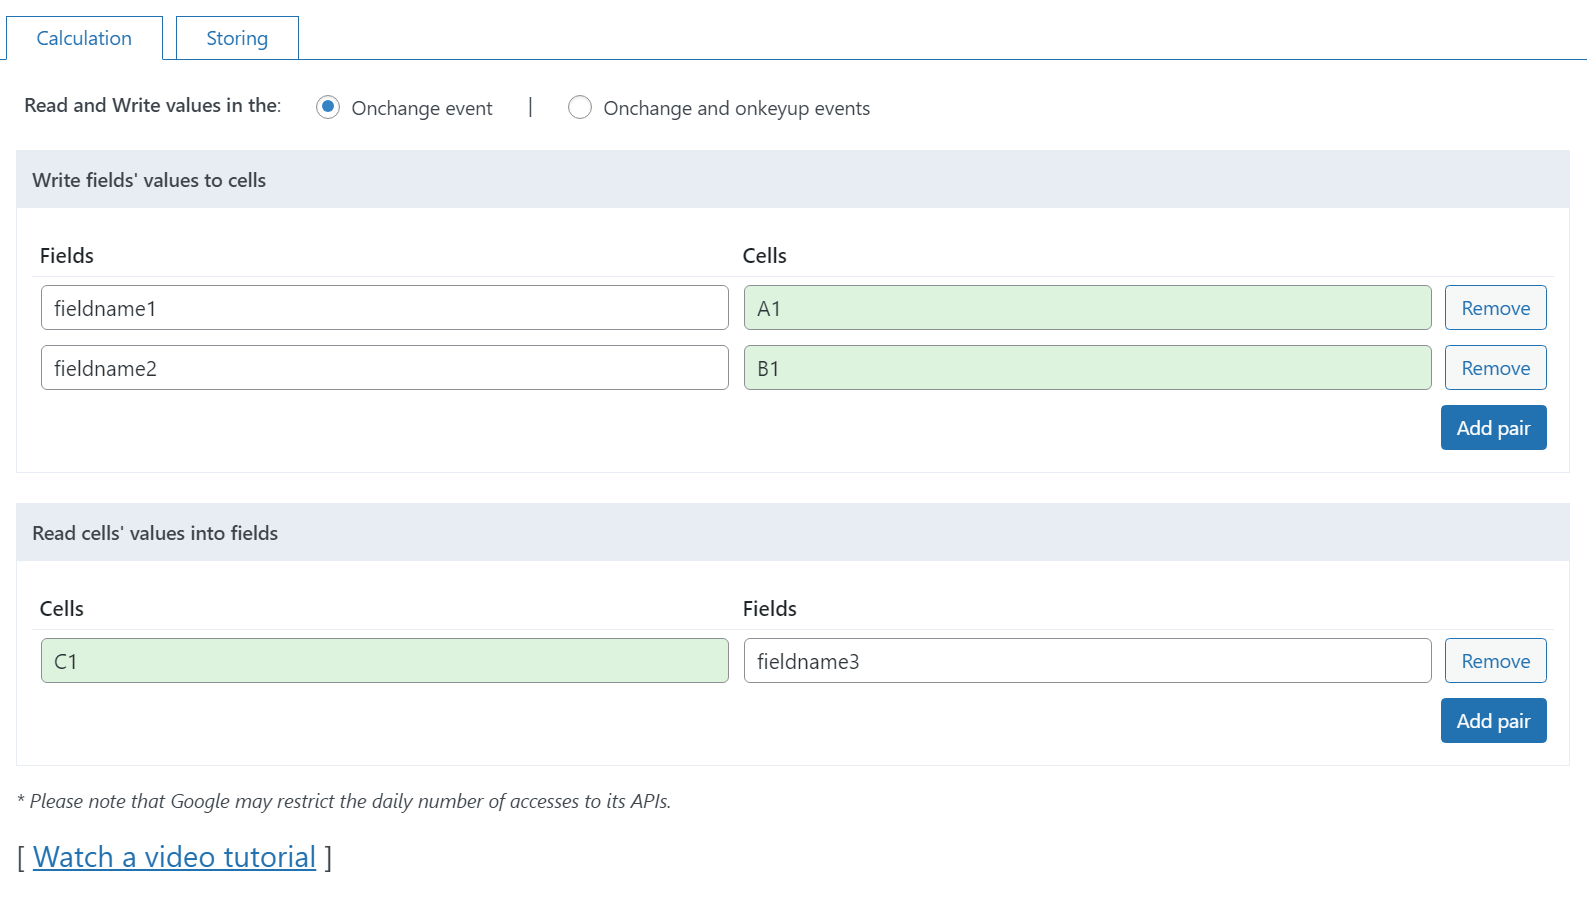The height and width of the screenshot is (904, 1587).
Task: Edit the A1 cell input
Action: tap(1087, 308)
